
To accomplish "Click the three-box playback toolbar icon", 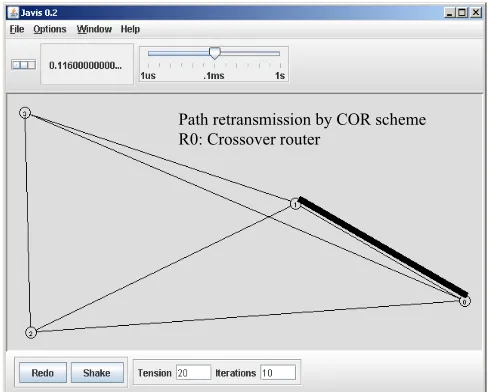I will tap(23, 65).
